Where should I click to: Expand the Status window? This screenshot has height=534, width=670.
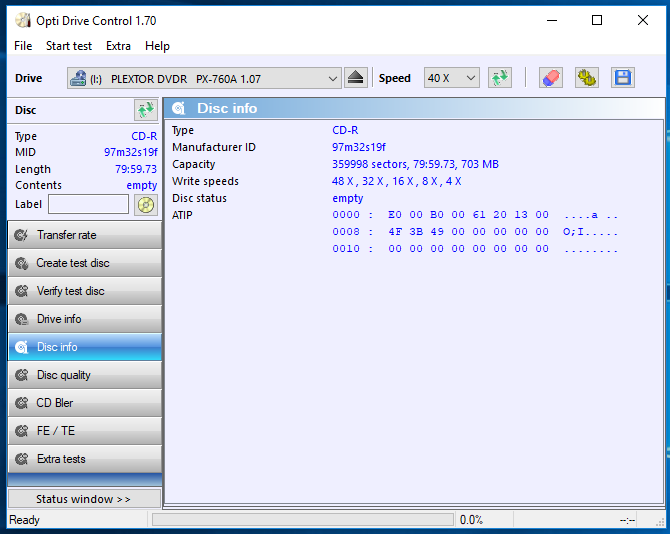(x=85, y=499)
